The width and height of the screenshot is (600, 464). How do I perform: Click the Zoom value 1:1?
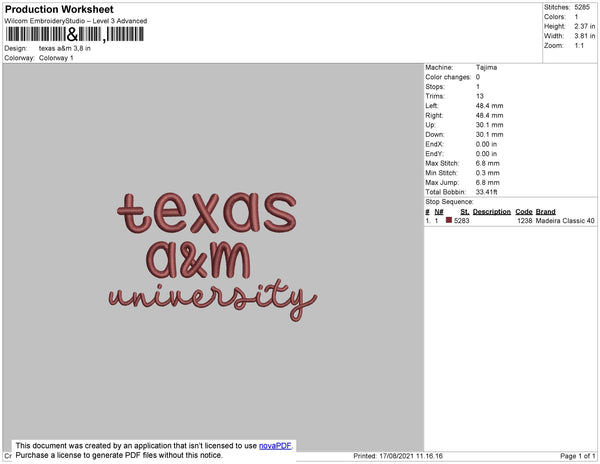[579, 46]
